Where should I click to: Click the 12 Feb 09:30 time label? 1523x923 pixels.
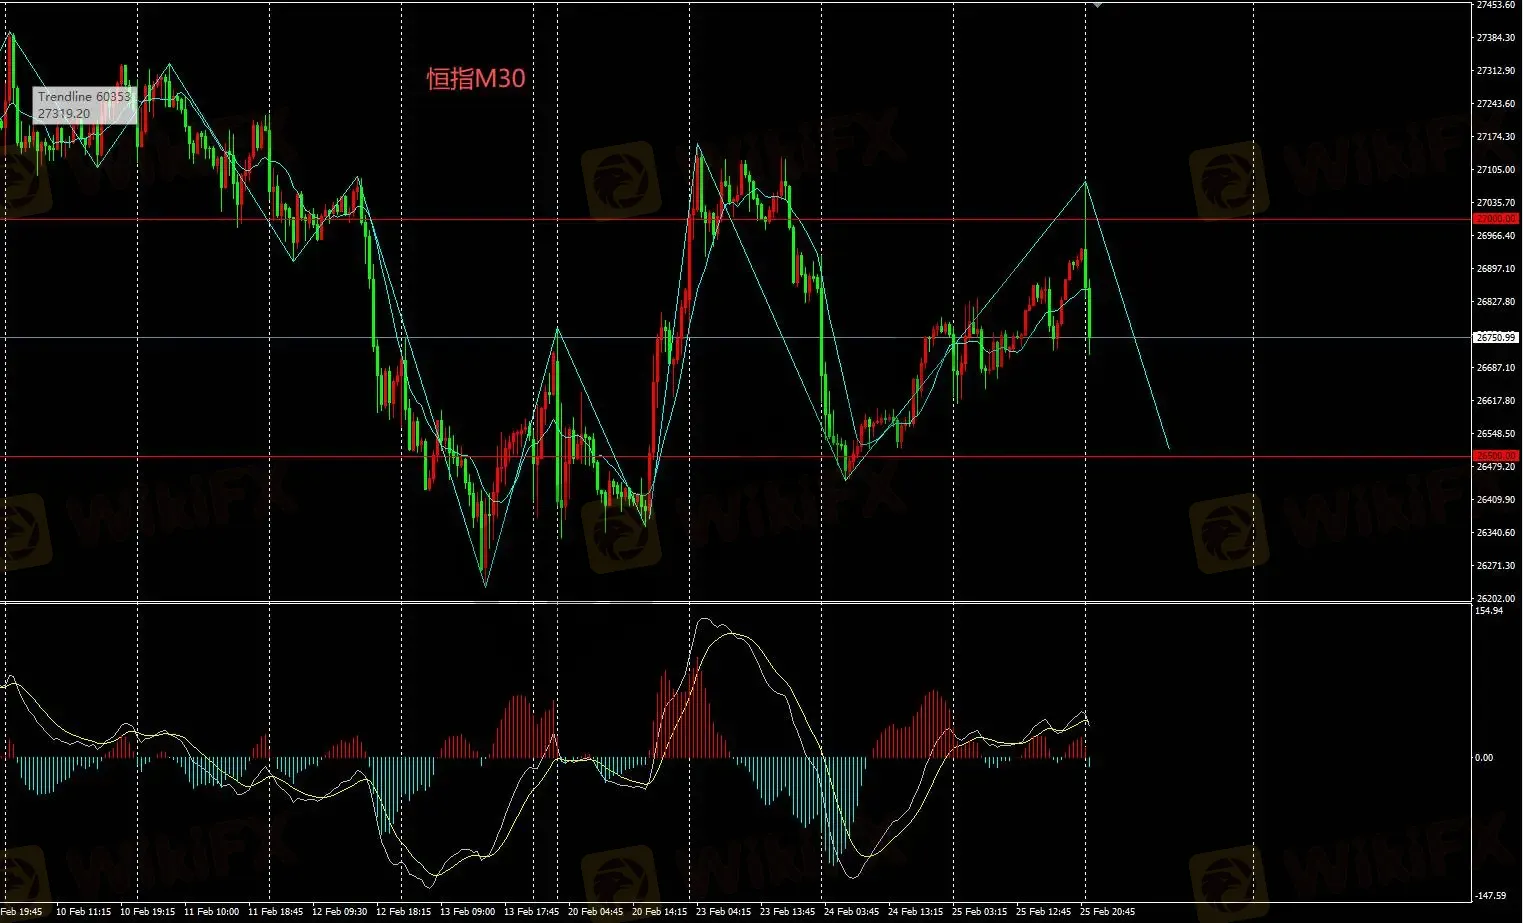[x=340, y=912]
